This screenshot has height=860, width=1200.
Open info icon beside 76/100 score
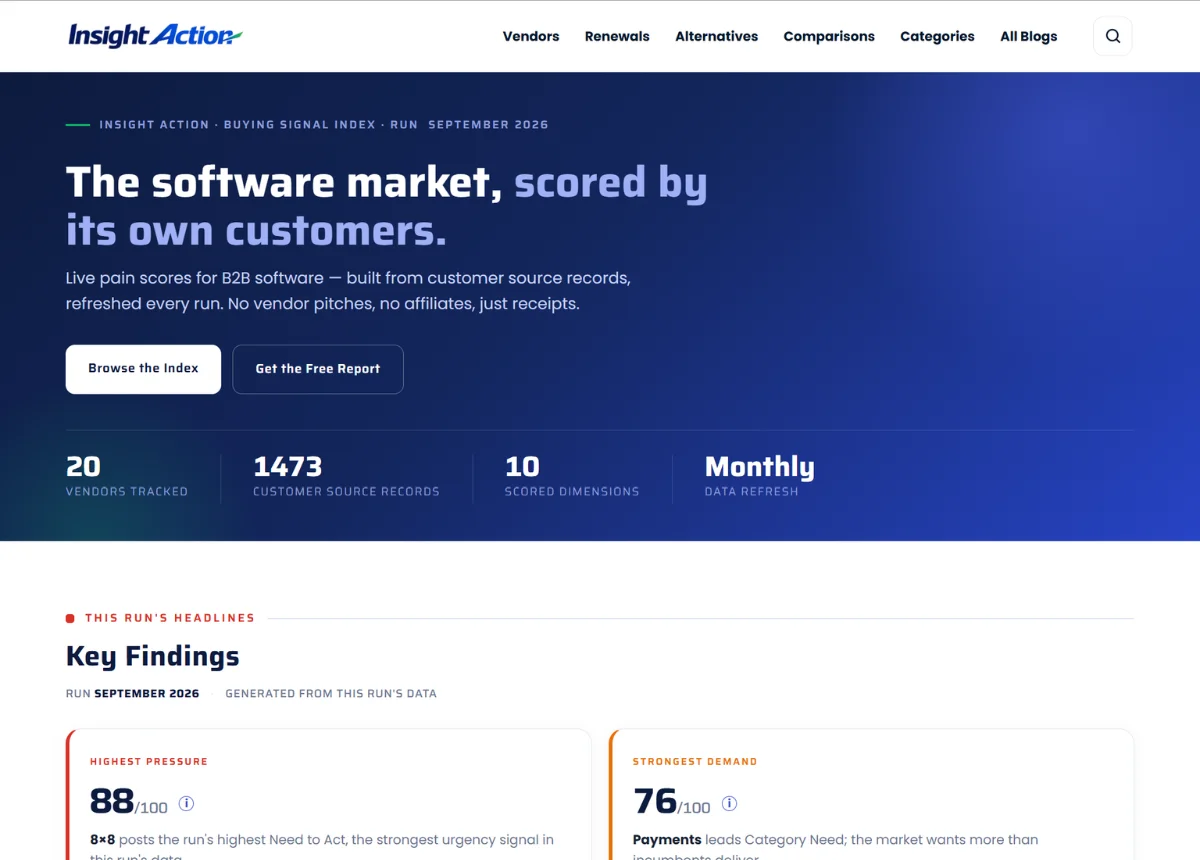click(729, 803)
